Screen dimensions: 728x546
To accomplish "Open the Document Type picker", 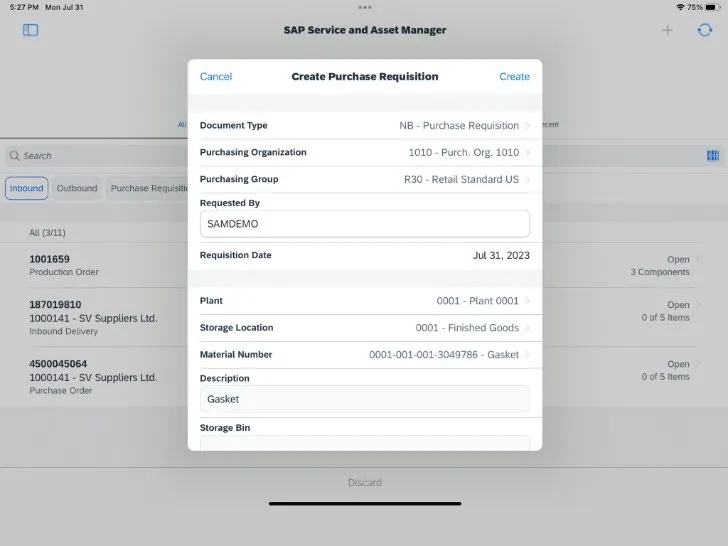I will [x=365, y=125].
